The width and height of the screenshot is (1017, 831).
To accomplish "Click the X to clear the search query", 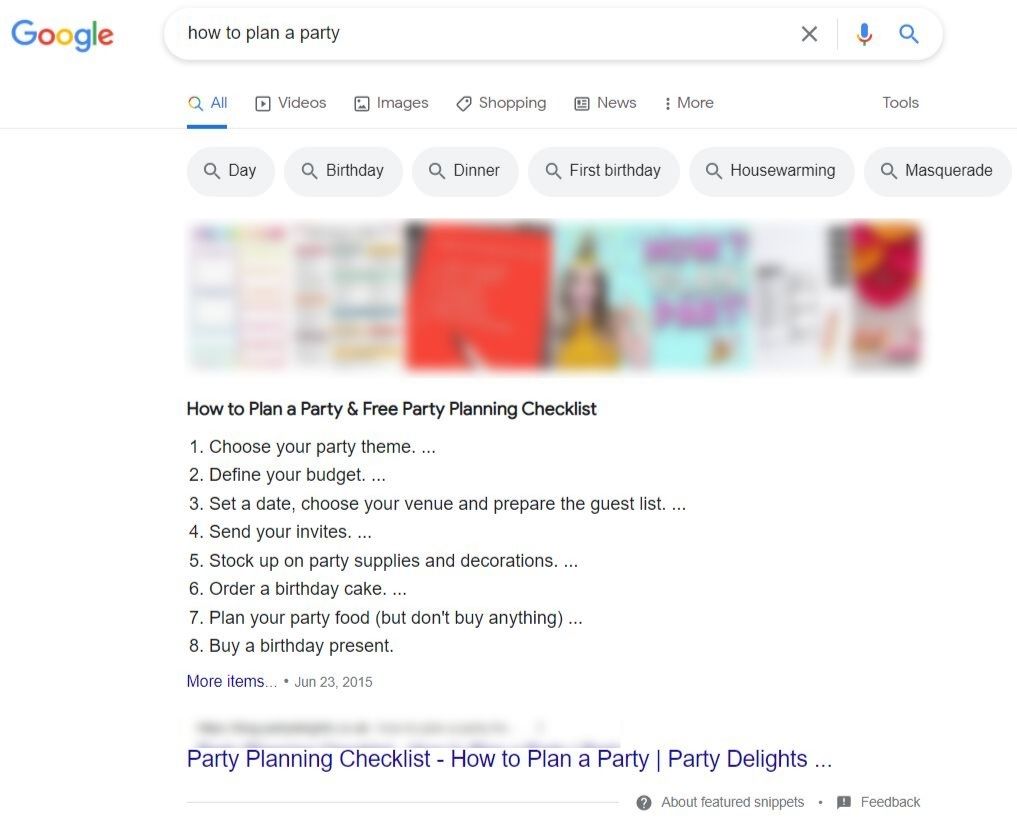I will click(x=809, y=33).
